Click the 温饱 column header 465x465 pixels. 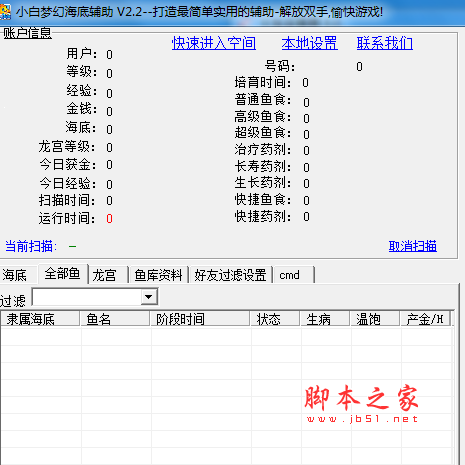click(x=375, y=319)
